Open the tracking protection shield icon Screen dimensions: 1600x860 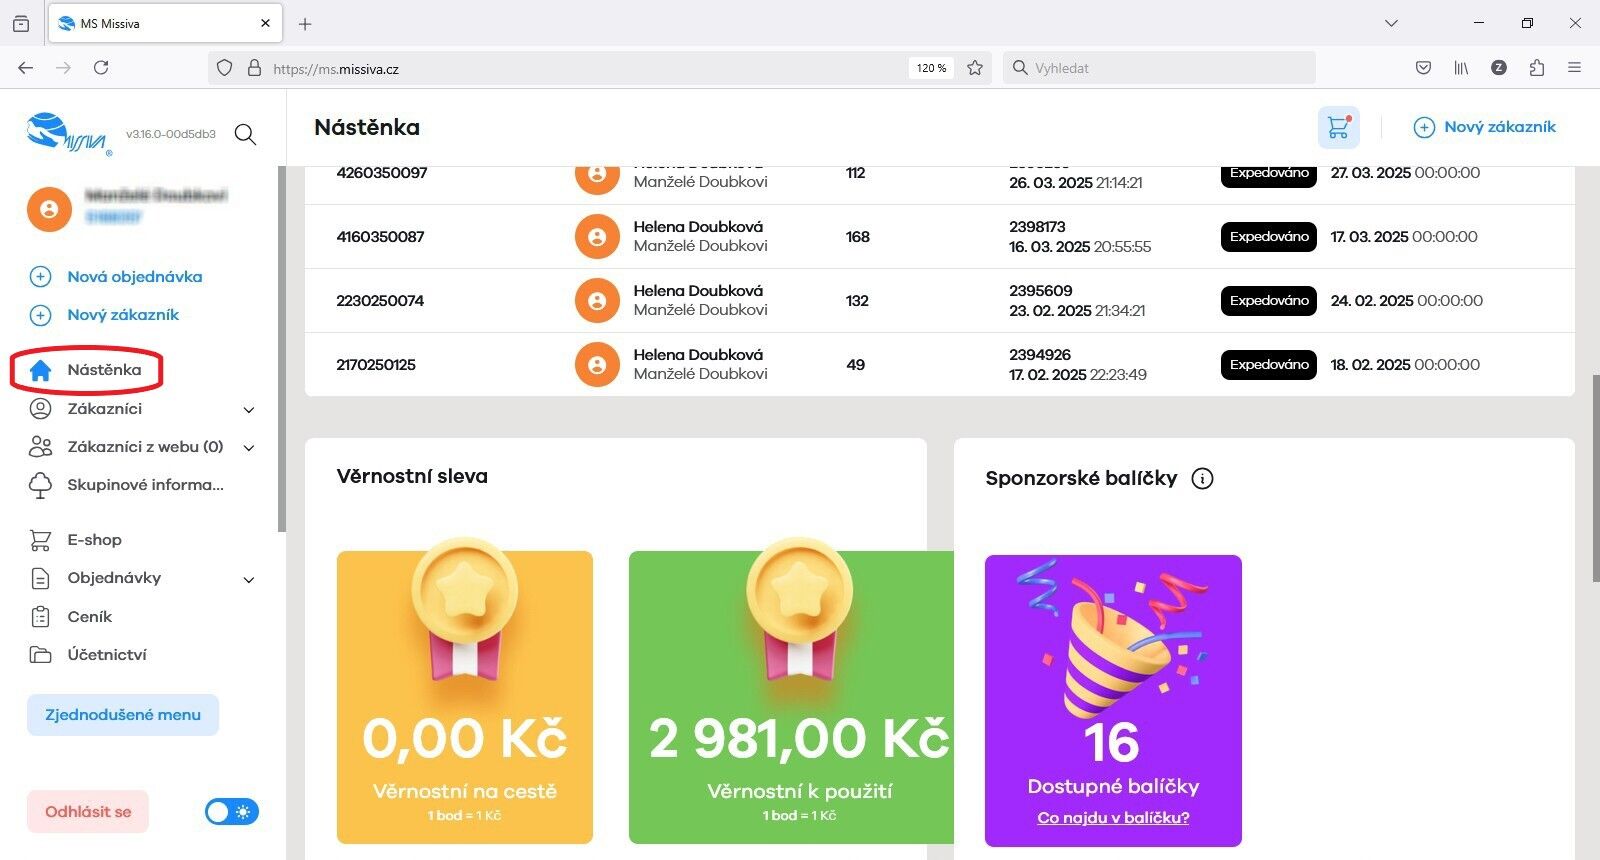pos(225,68)
